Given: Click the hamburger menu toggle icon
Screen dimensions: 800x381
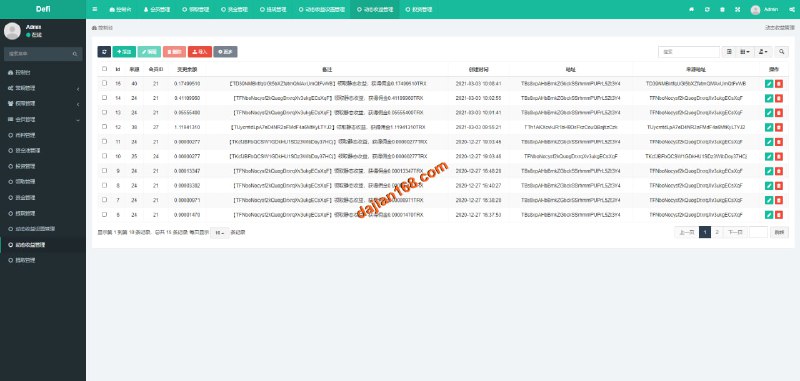Looking at the screenshot, I should tap(95, 9).
